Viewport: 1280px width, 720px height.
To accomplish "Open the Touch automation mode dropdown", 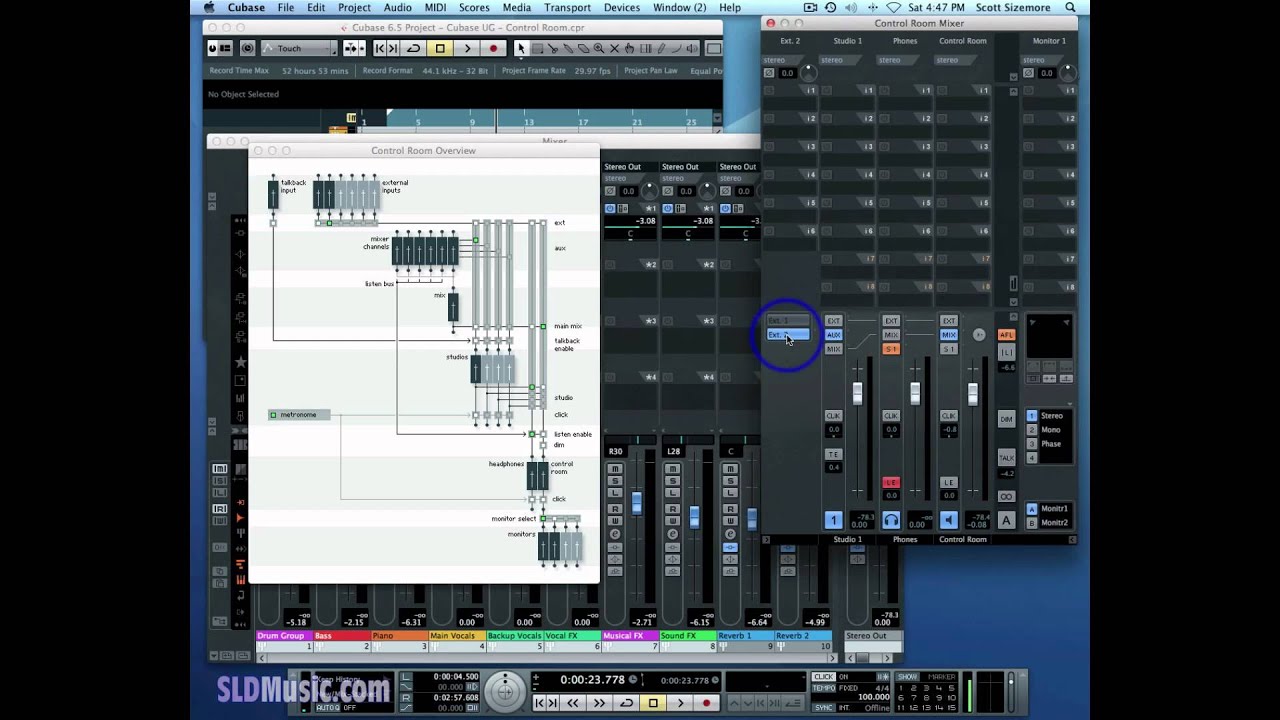I will [300, 48].
